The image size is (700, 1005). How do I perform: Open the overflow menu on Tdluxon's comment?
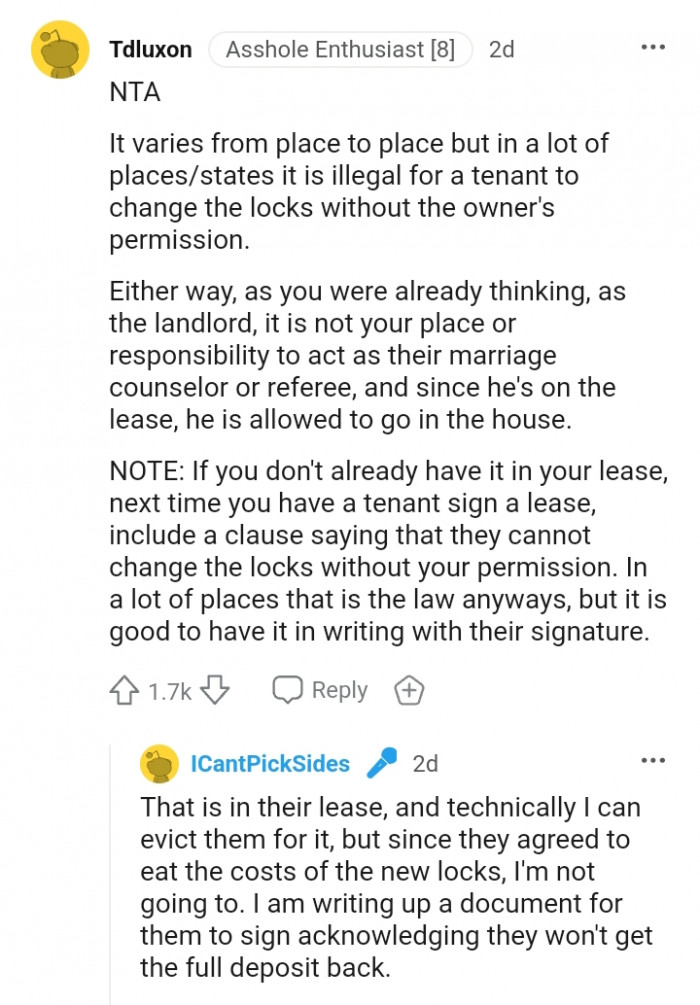point(654,47)
